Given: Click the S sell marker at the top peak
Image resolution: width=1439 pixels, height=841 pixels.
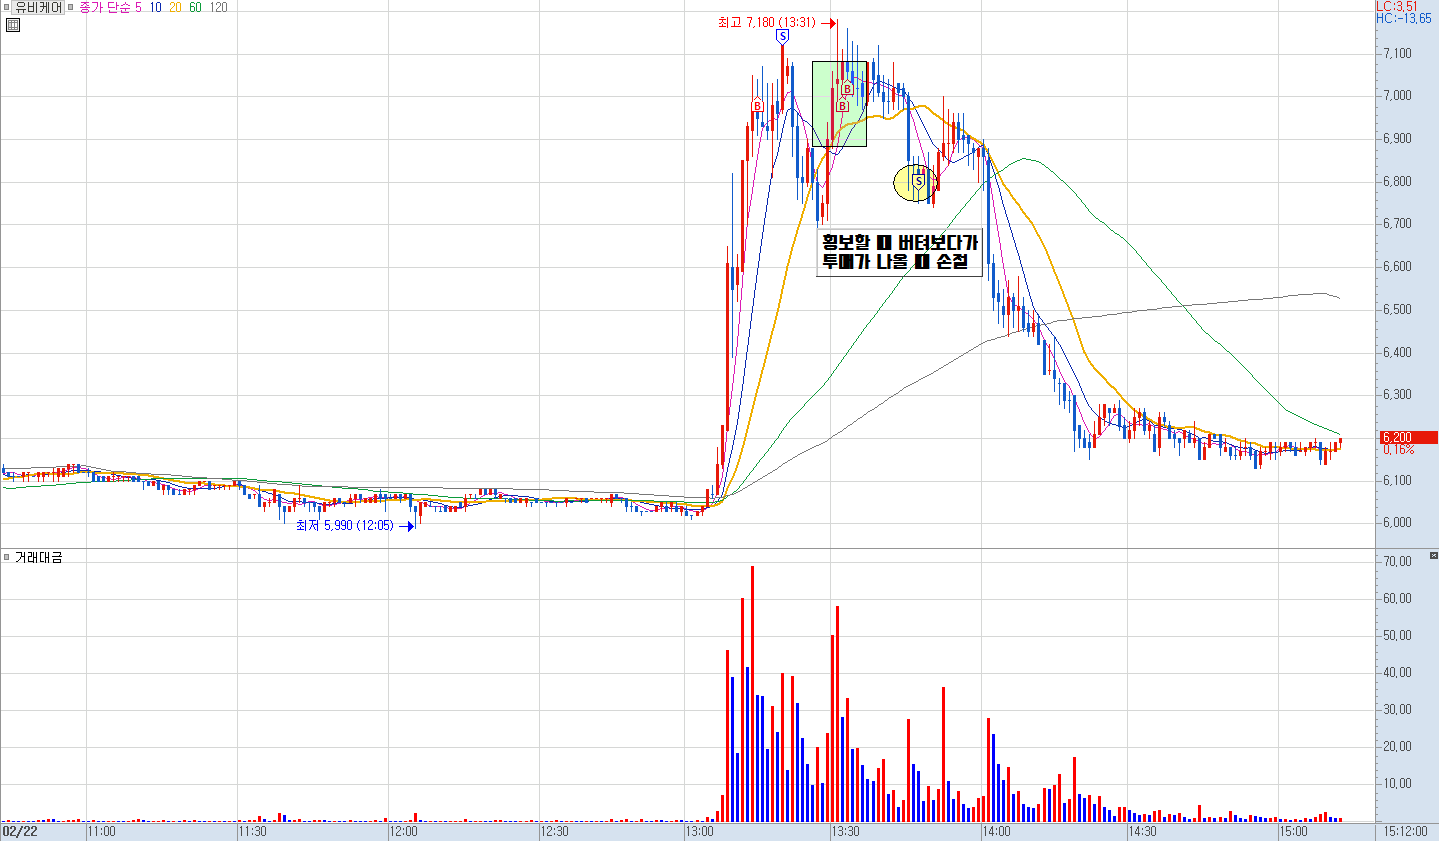Looking at the screenshot, I should 782,36.
